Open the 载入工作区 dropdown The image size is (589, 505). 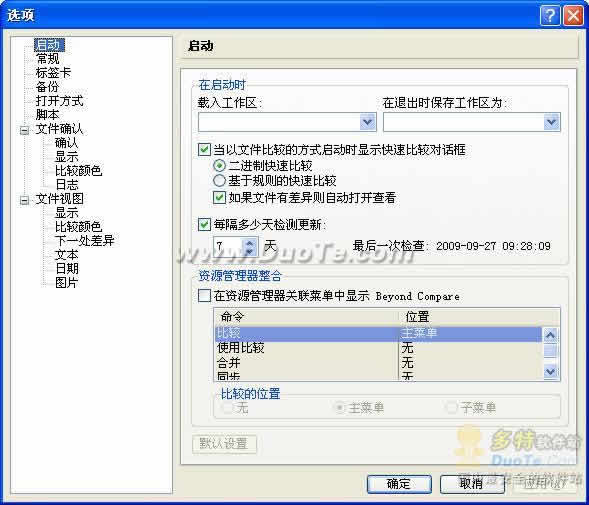367,122
